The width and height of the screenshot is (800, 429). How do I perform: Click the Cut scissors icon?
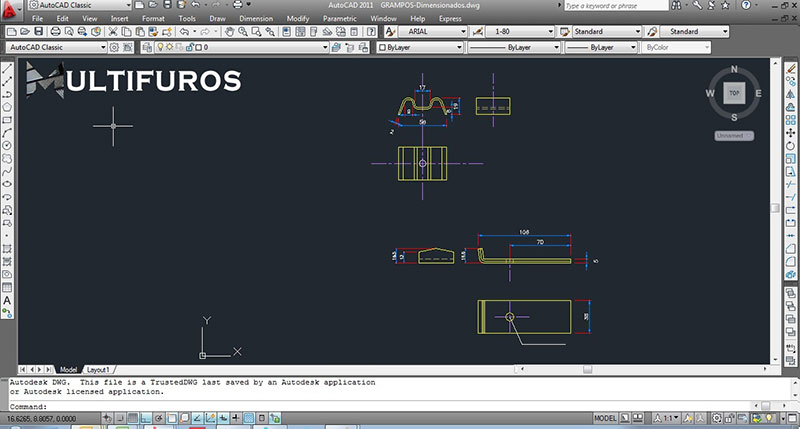[x=113, y=32]
